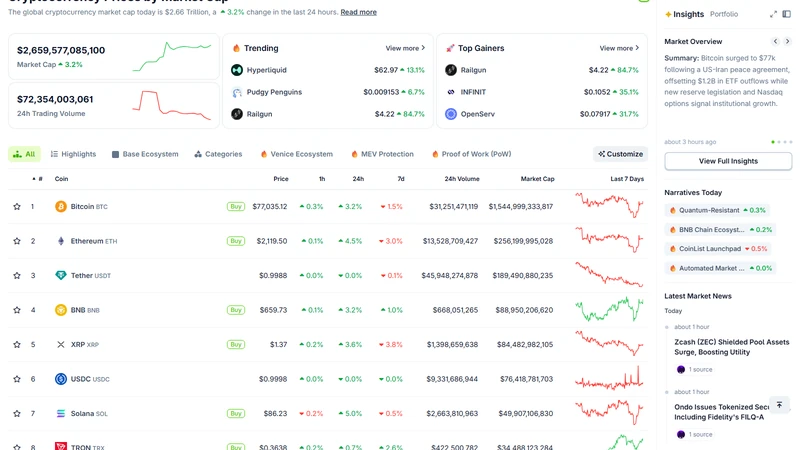Click the 24h Trading Volume chart card
This screenshot has height=450, width=800.
click(x=114, y=105)
